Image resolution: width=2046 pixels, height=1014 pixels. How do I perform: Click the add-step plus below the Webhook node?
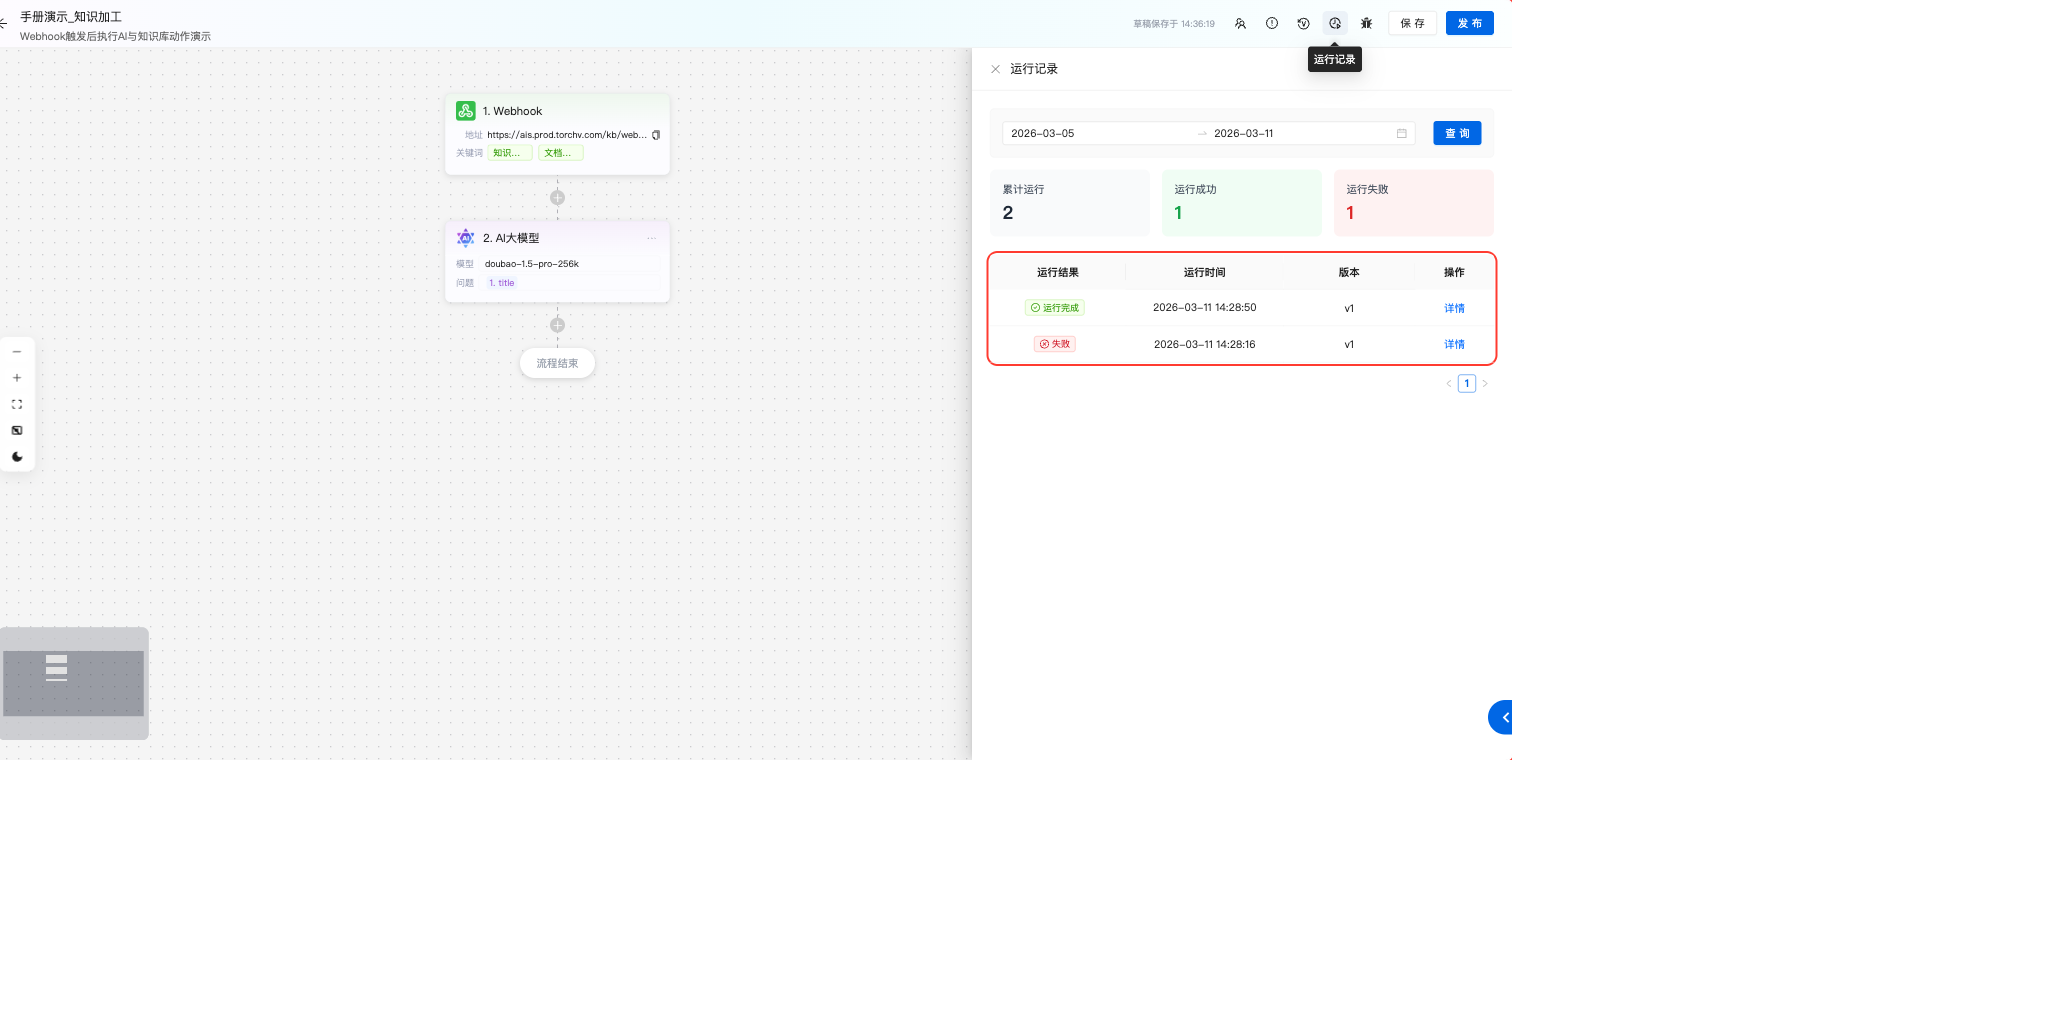pos(557,198)
